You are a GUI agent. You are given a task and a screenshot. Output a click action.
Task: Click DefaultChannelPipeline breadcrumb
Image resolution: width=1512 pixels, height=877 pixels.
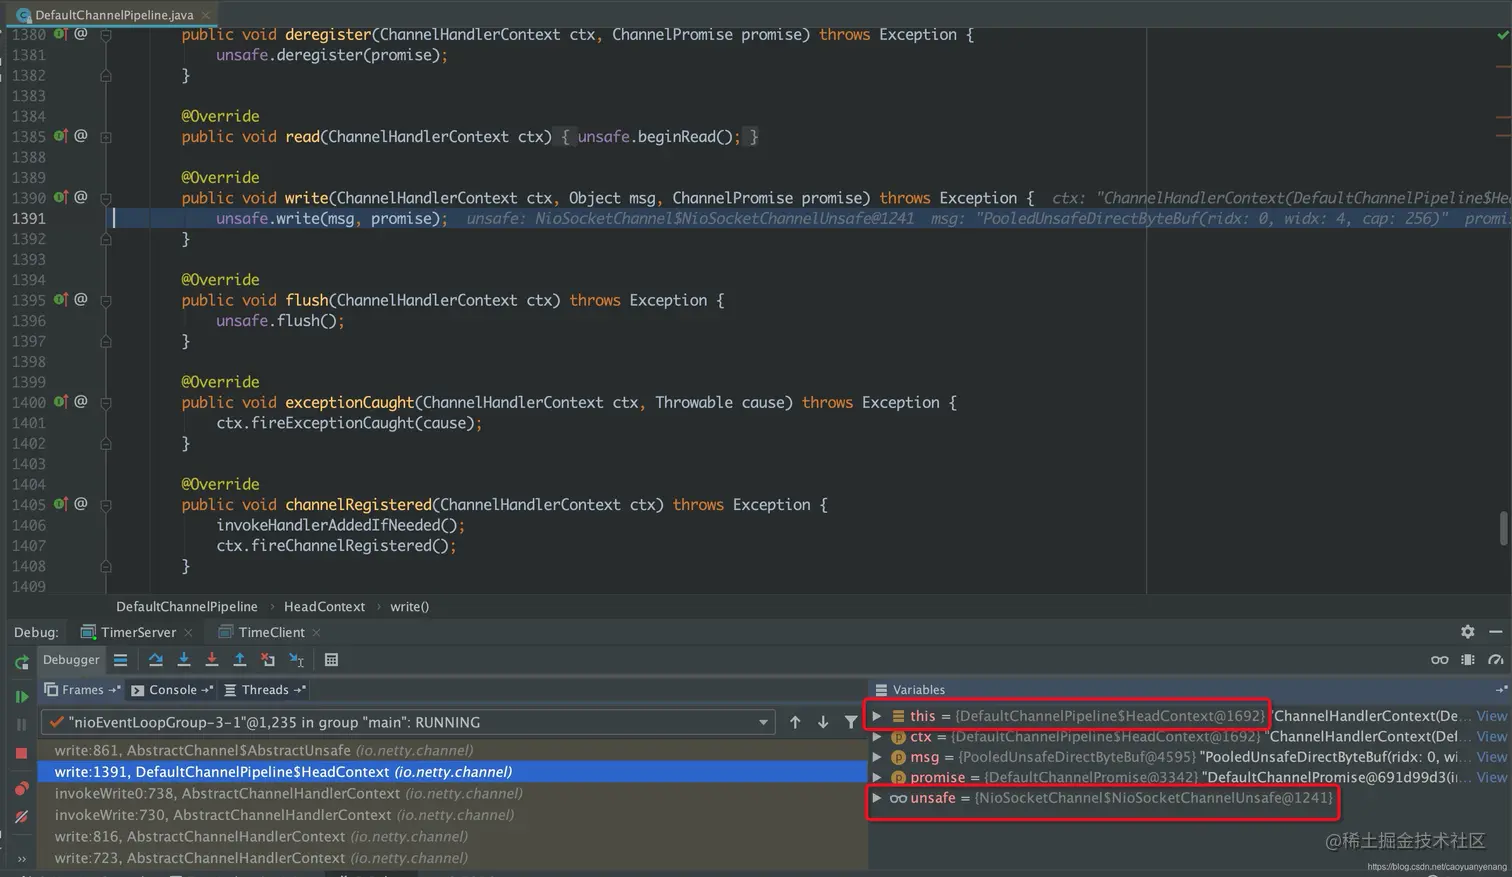tap(187, 607)
